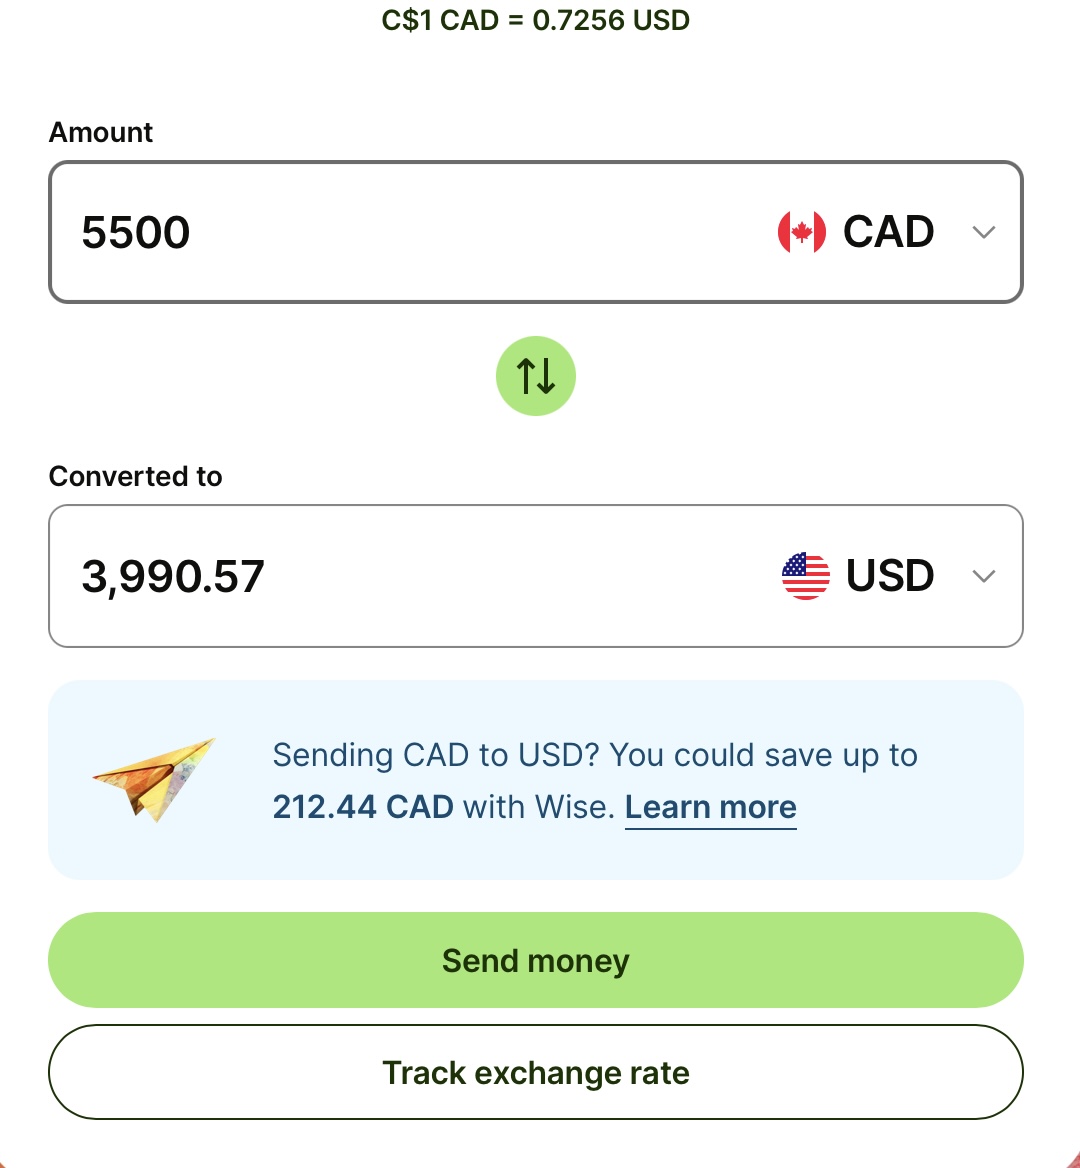Click the paper plane icon

(154, 778)
